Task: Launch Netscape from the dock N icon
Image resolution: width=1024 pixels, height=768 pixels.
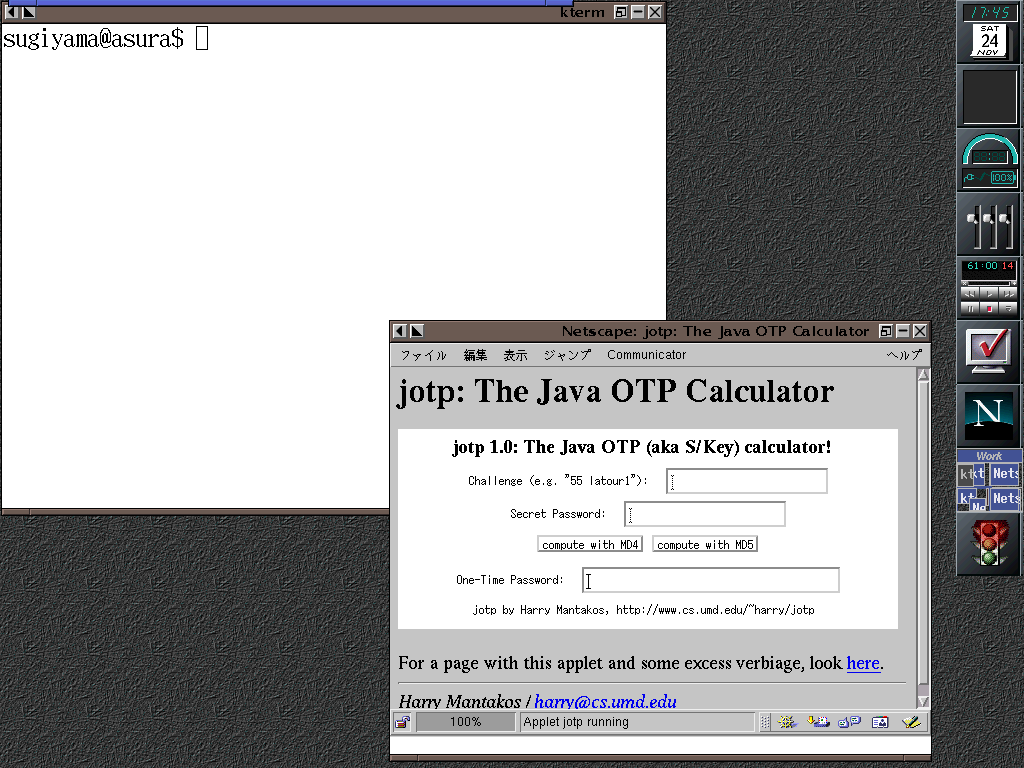Action: 989,415
